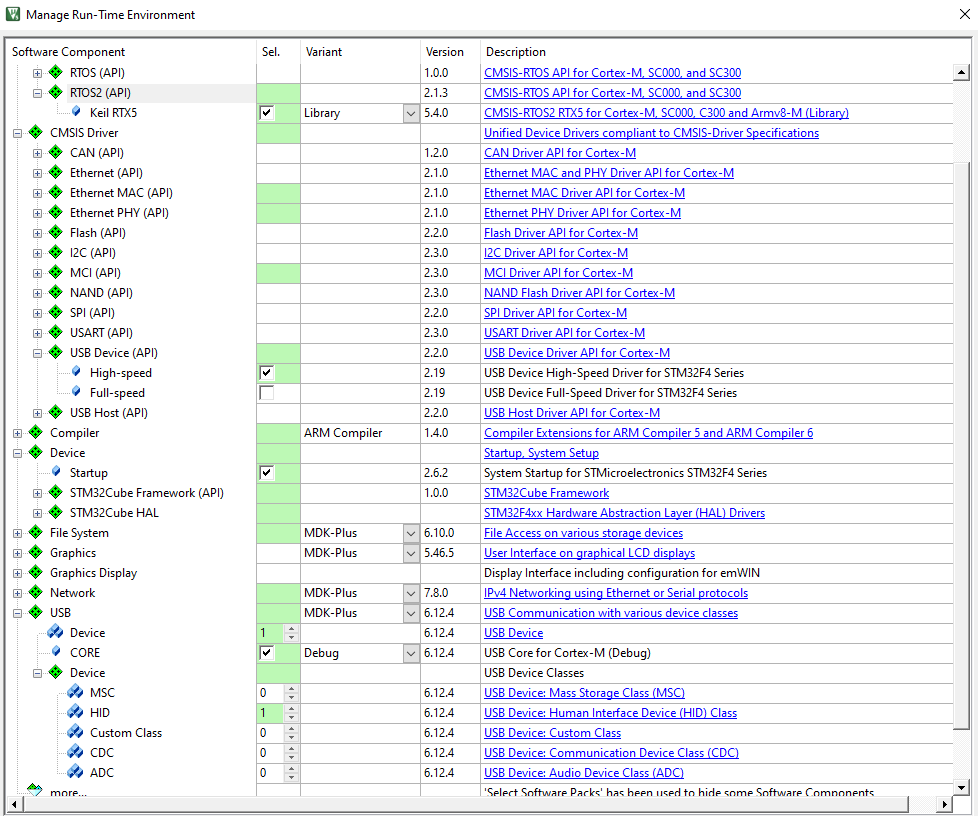Open the CMSIS-RTOS2 RTX5 description link
The width and height of the screenshot is (978, 816).
[666, 113]
